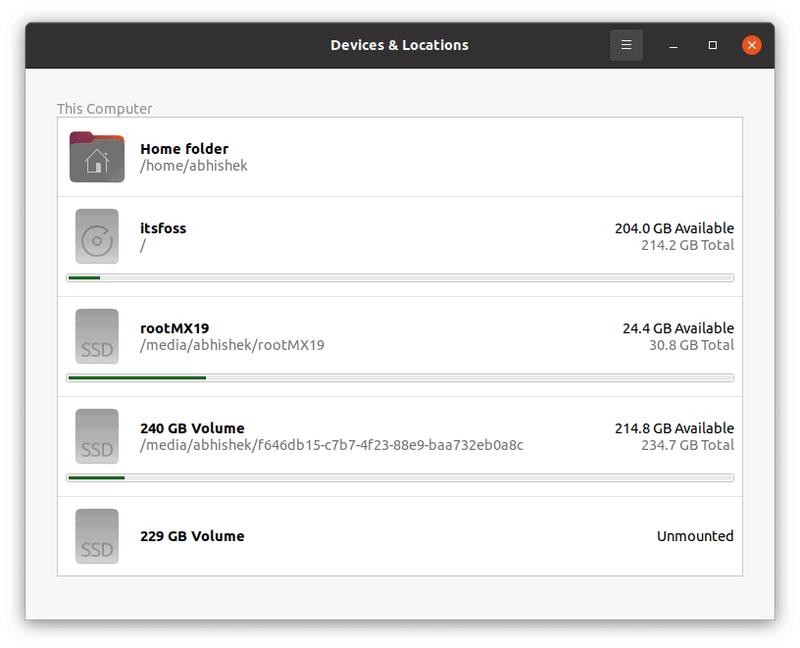Click the Home folder icon
Screen dimensions: 800x648
[x=97, y=157]
